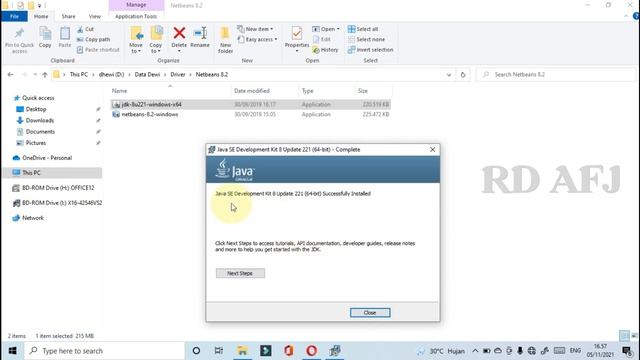The image size is (640, 360).
Task: Sort by the Type column header
Action: coord(307,91)
